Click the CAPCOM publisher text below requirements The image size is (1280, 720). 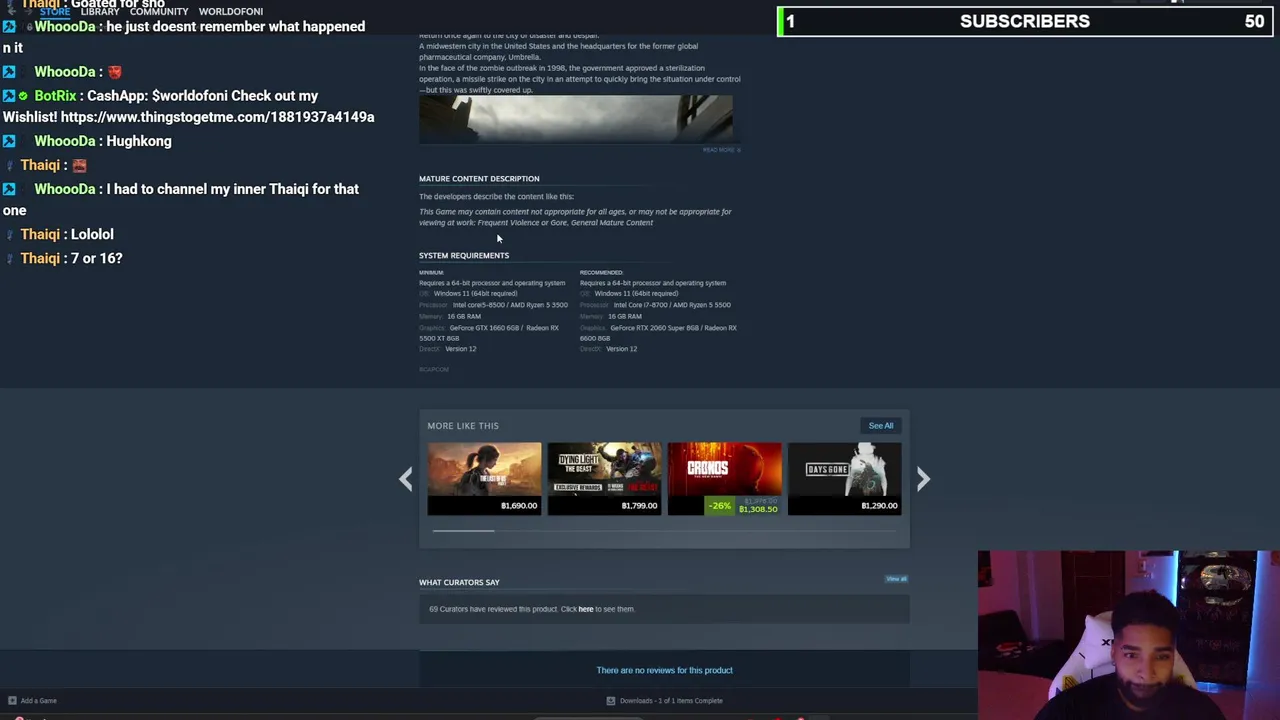(x=434, y=370)
